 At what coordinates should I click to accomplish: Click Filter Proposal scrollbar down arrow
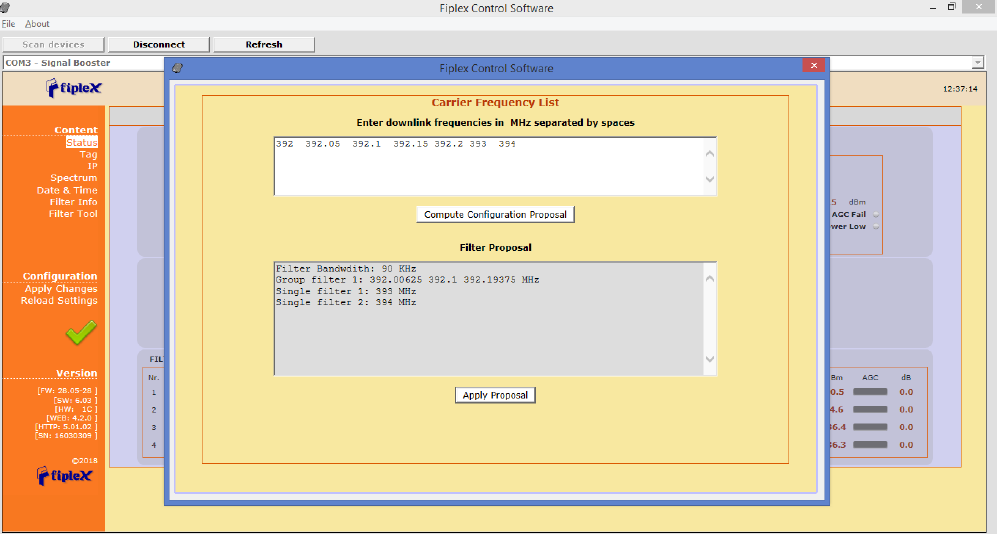tap(710, 359)
